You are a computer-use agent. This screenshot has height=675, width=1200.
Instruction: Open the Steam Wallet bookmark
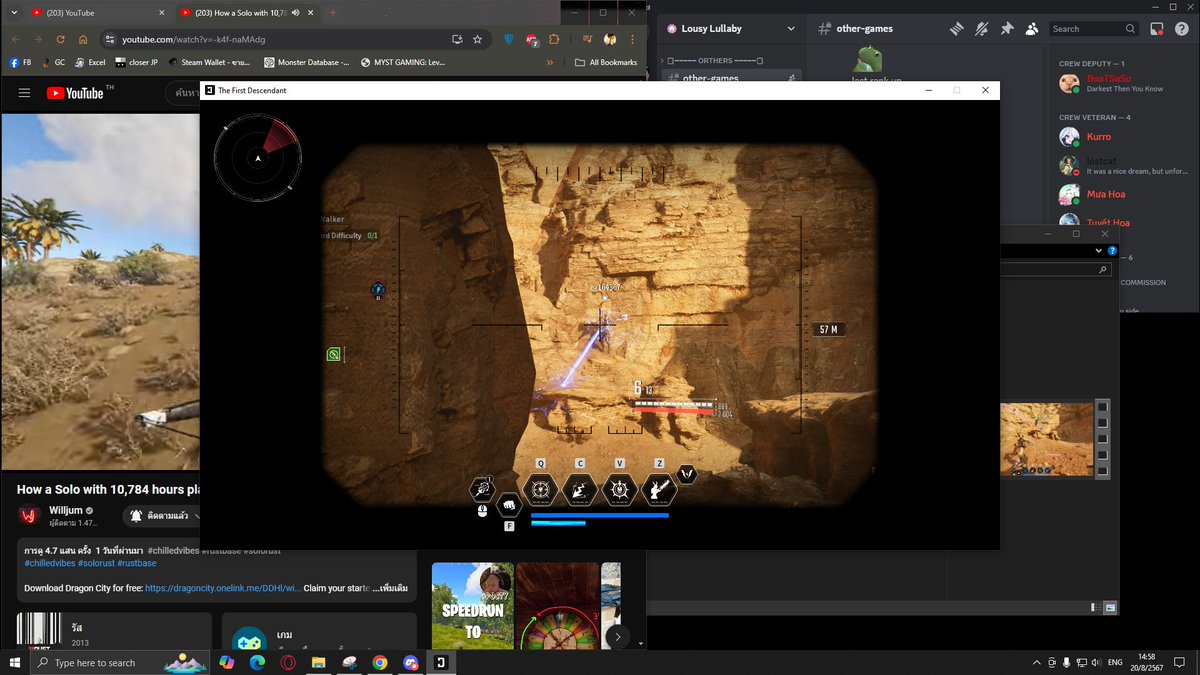point(211,62)
